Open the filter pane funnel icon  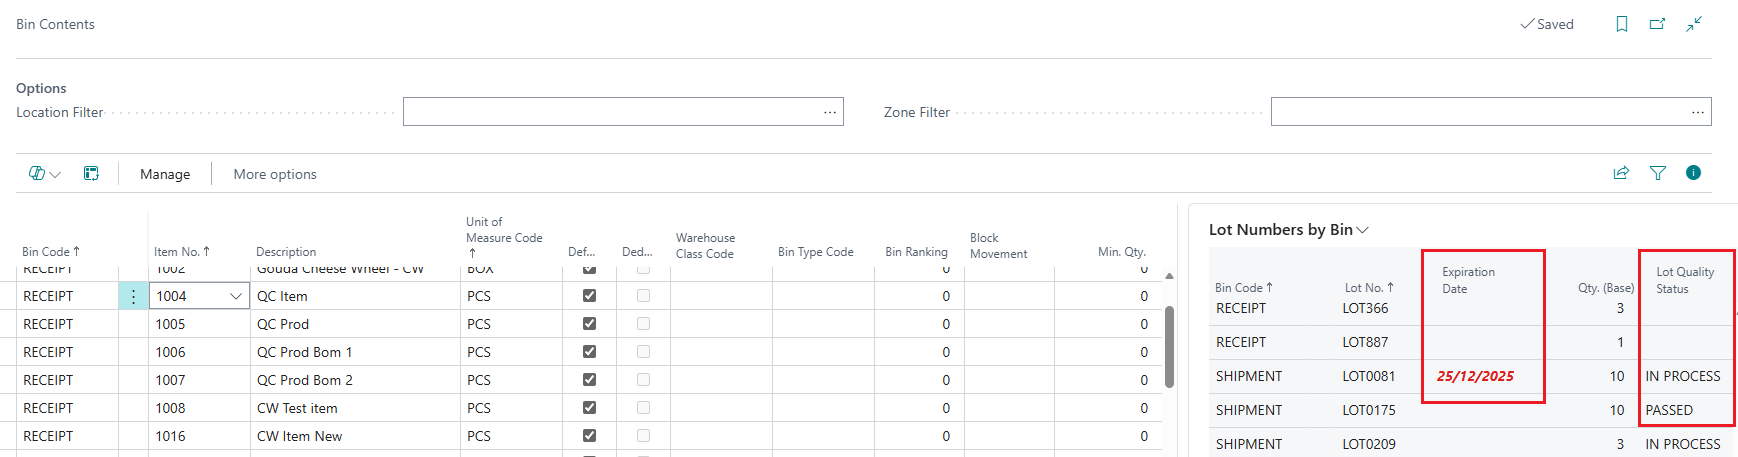(x=1657, y=173)
